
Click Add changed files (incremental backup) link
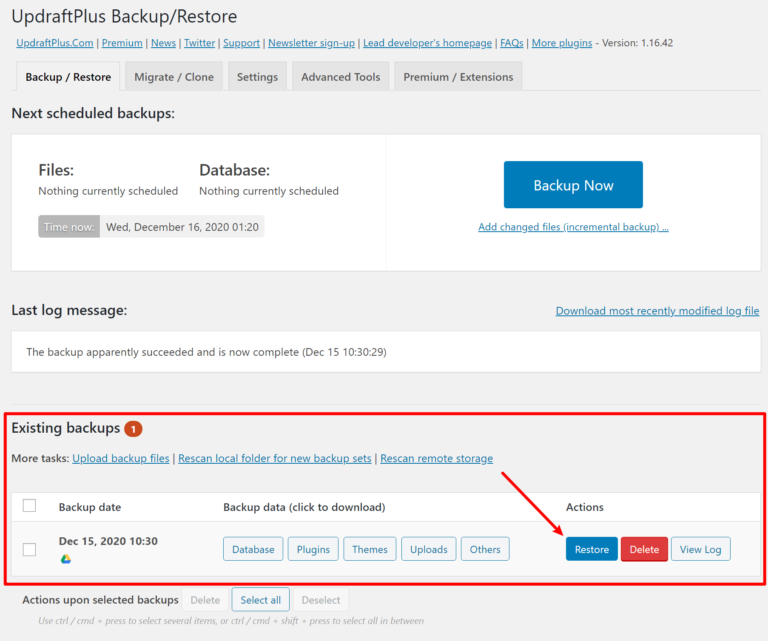573,227
